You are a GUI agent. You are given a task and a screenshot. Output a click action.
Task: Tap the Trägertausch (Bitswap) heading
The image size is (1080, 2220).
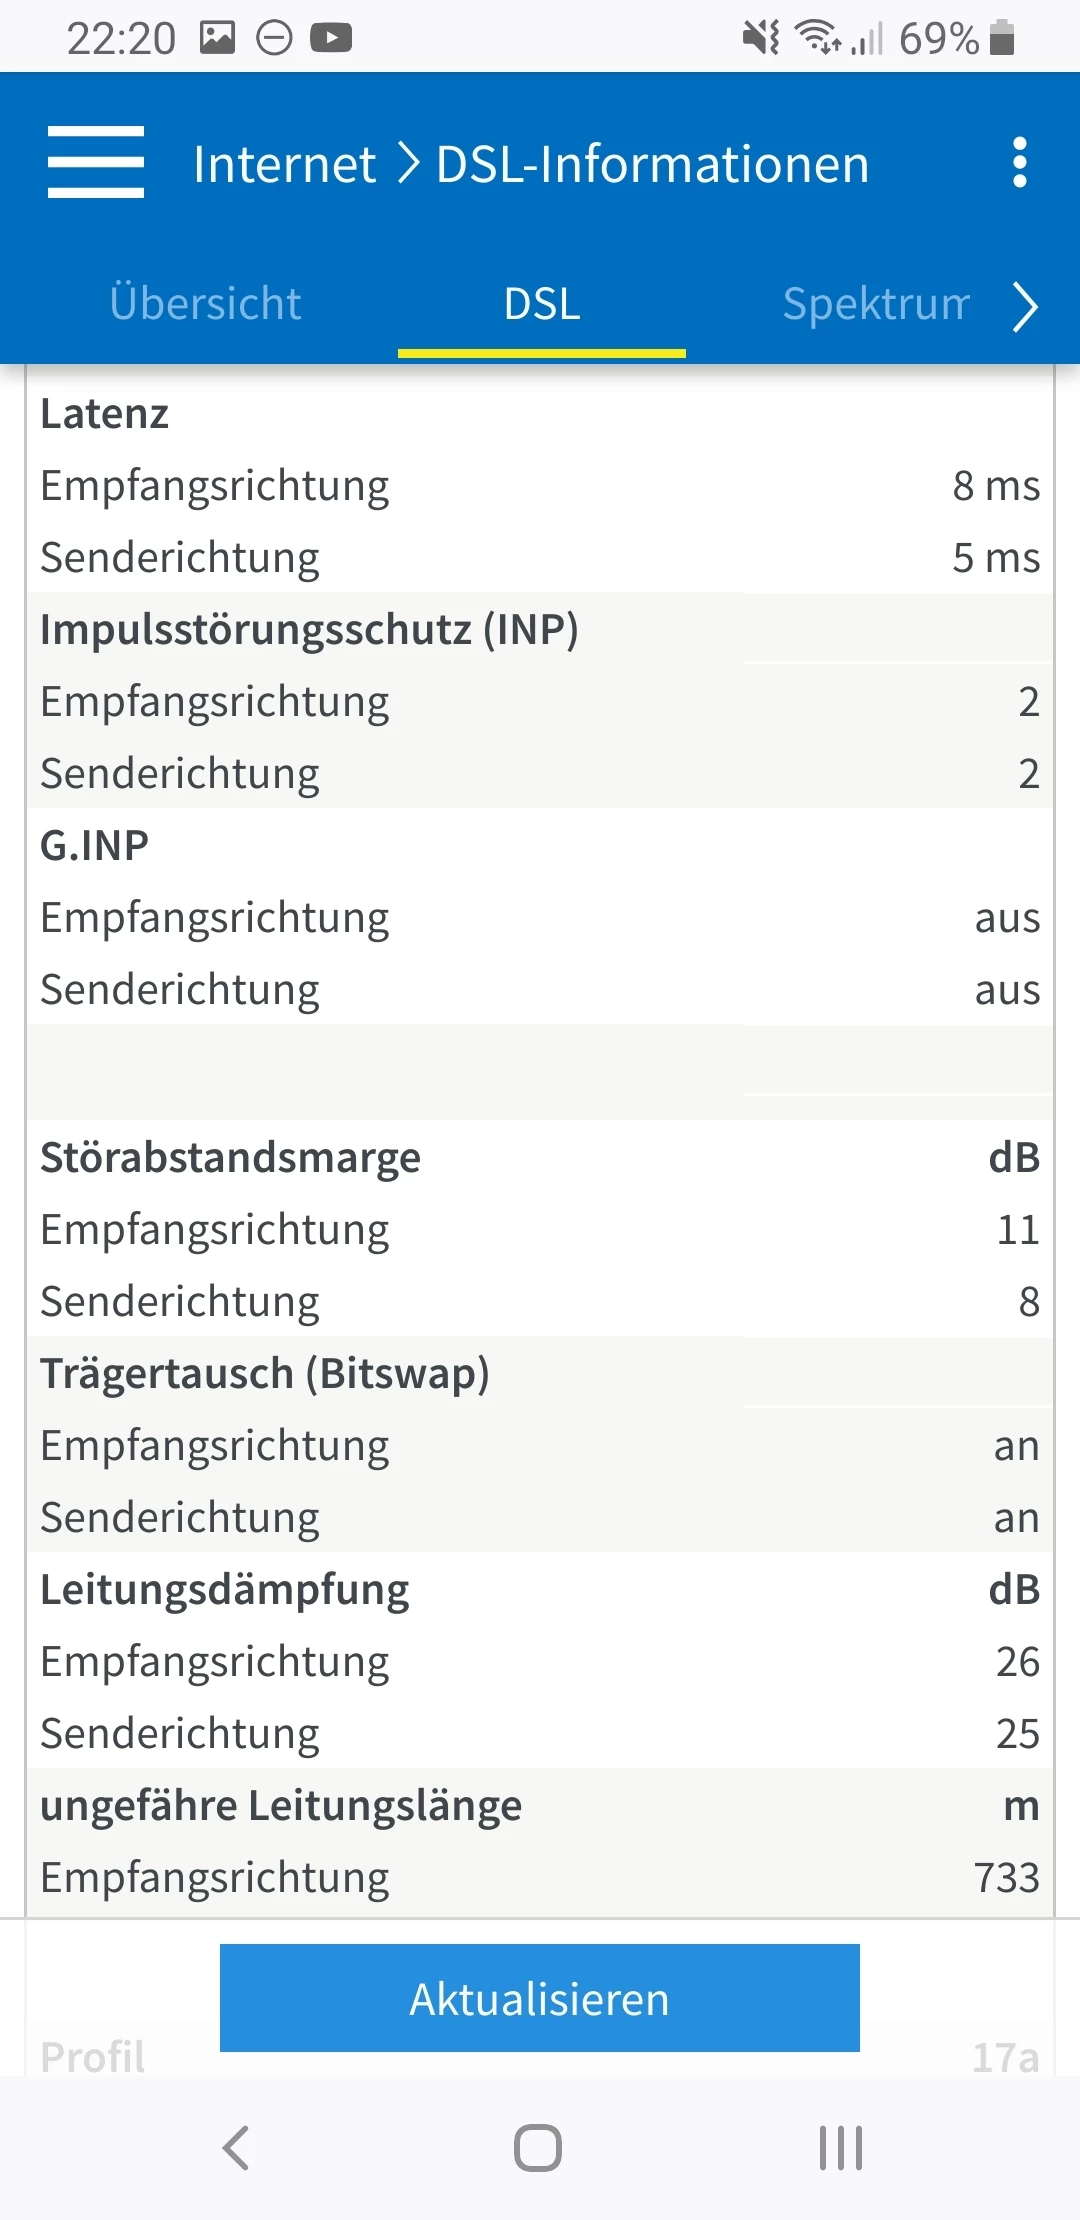(265, 1373)
